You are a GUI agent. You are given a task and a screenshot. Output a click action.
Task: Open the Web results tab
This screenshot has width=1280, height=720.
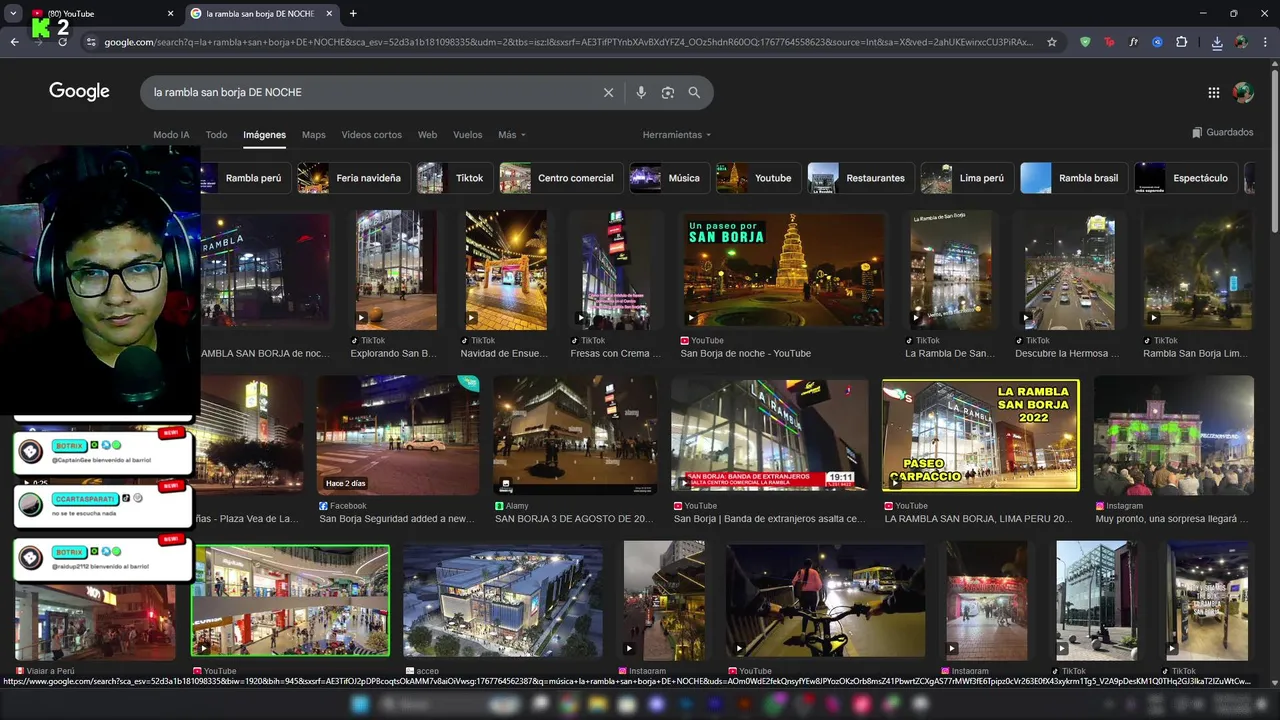pos(427,135)
